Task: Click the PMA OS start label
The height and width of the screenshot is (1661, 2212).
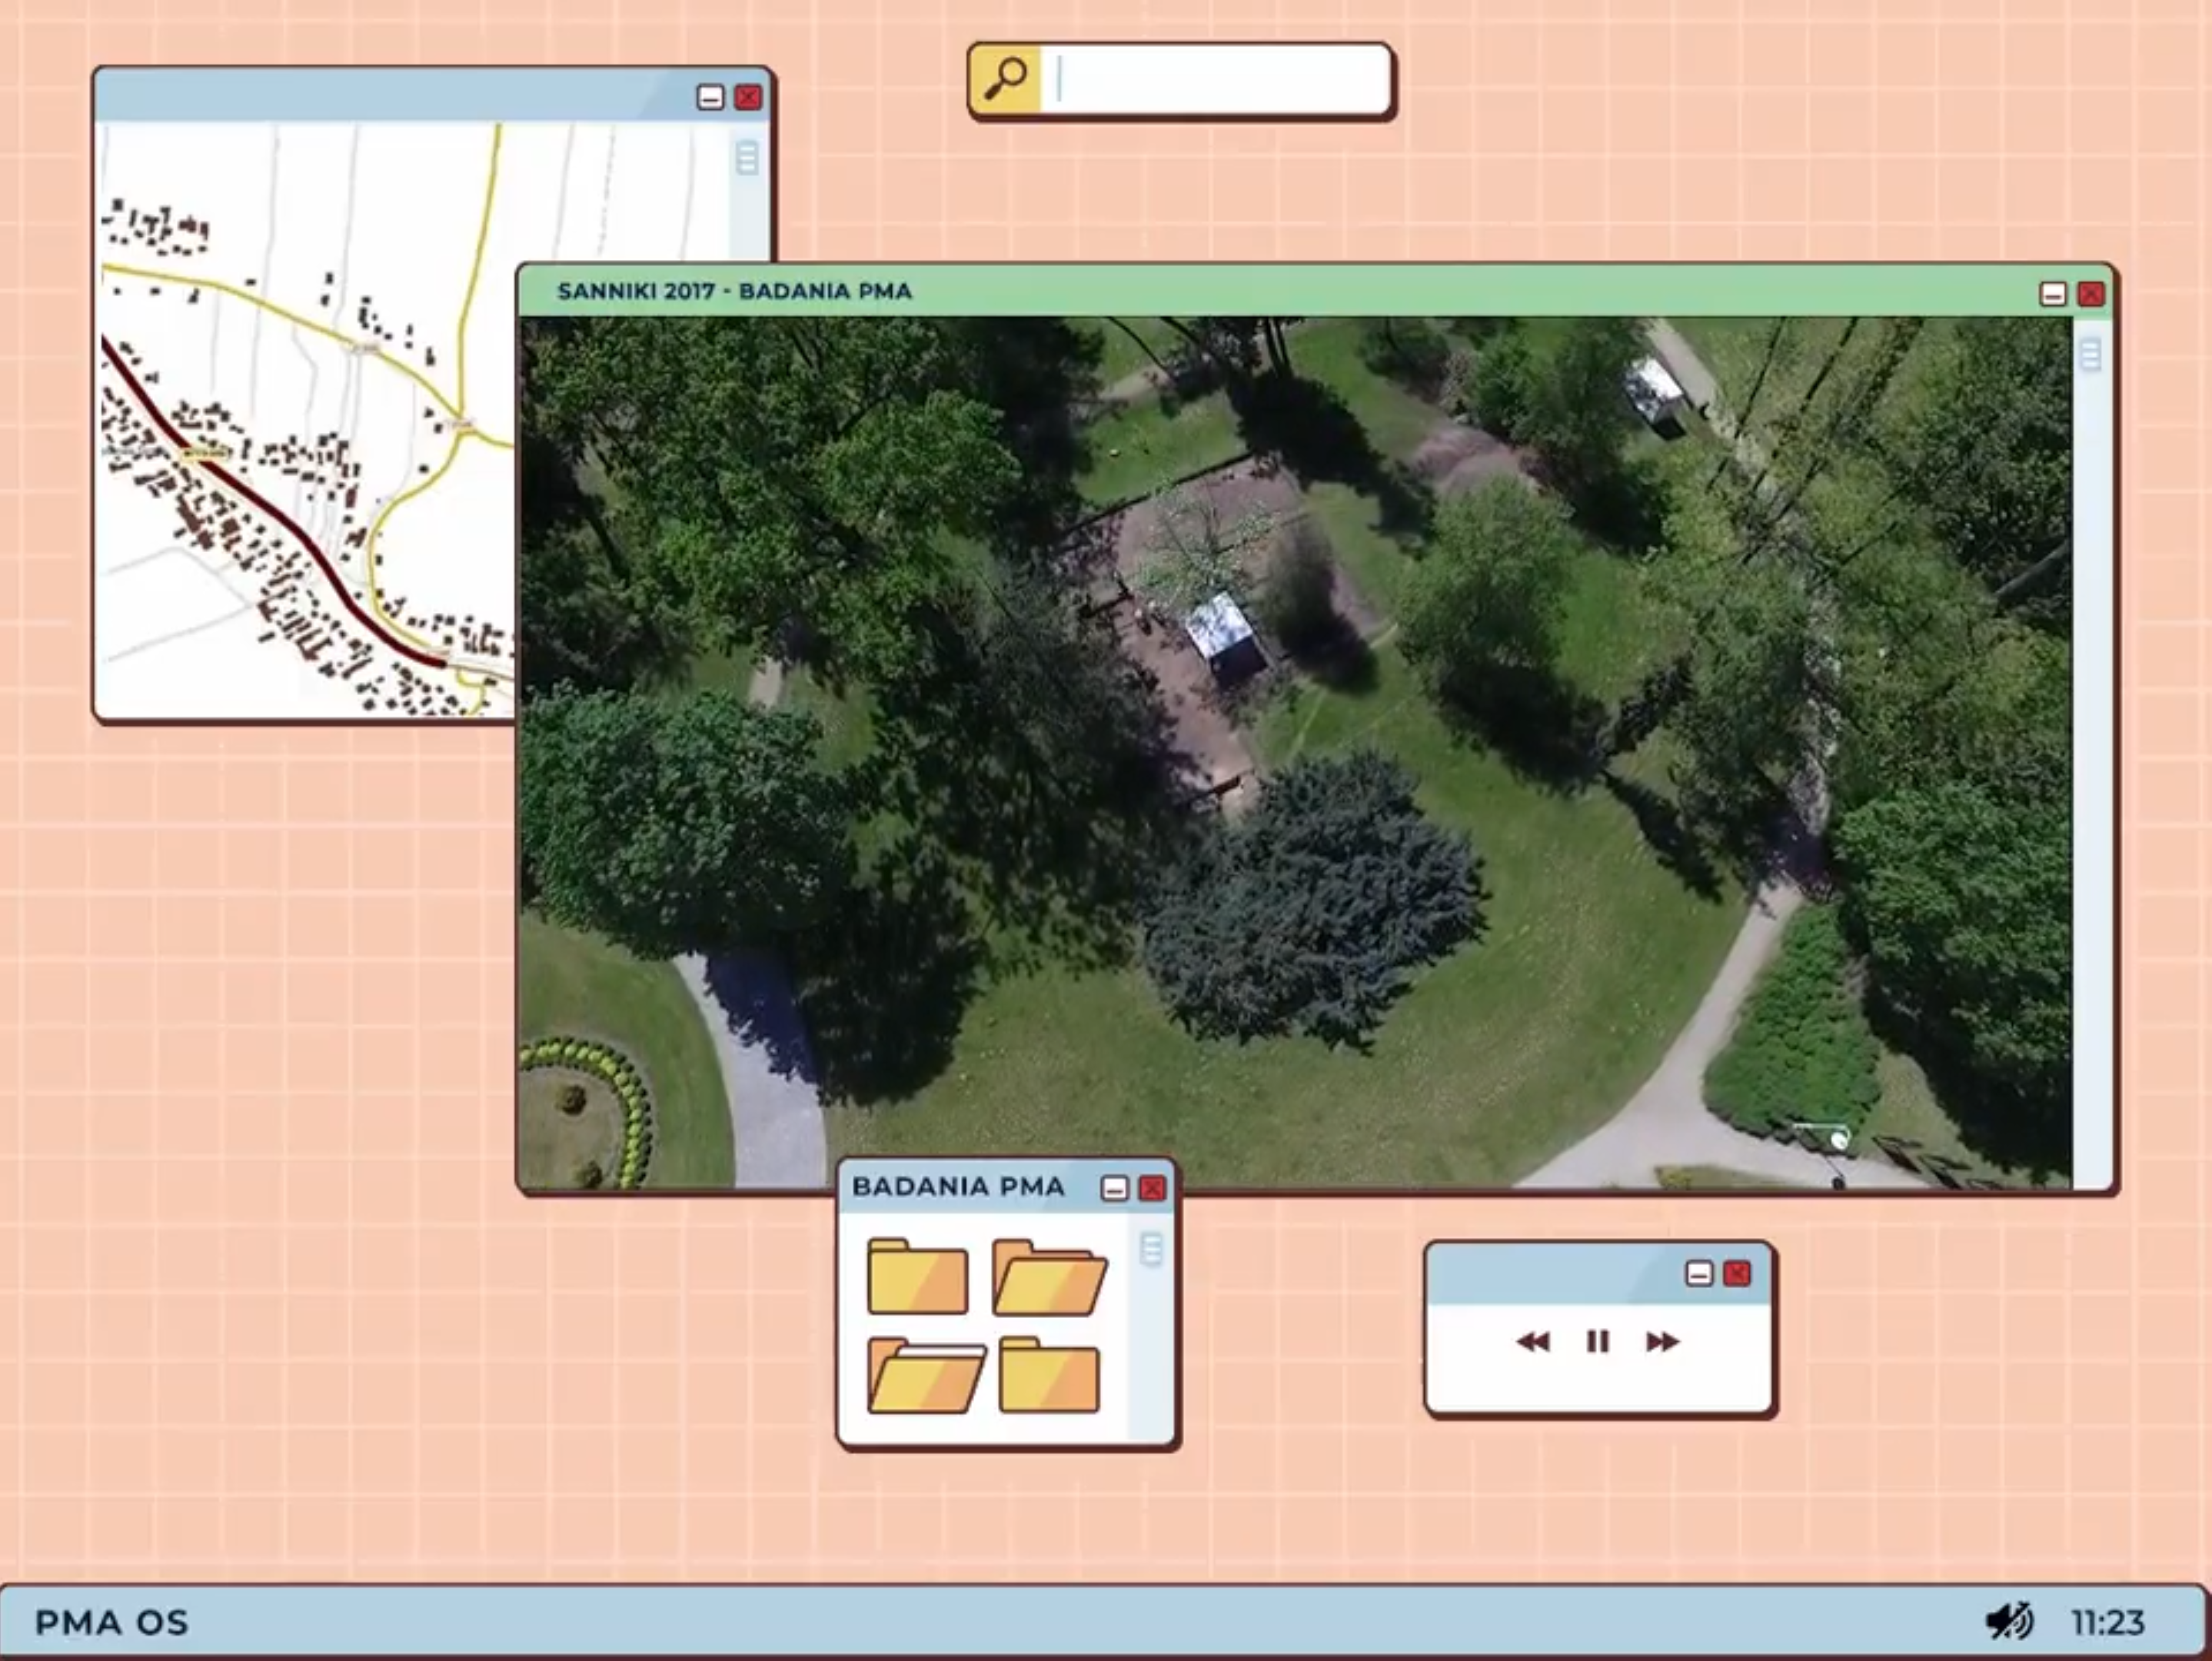Action: pos(111,1622)
